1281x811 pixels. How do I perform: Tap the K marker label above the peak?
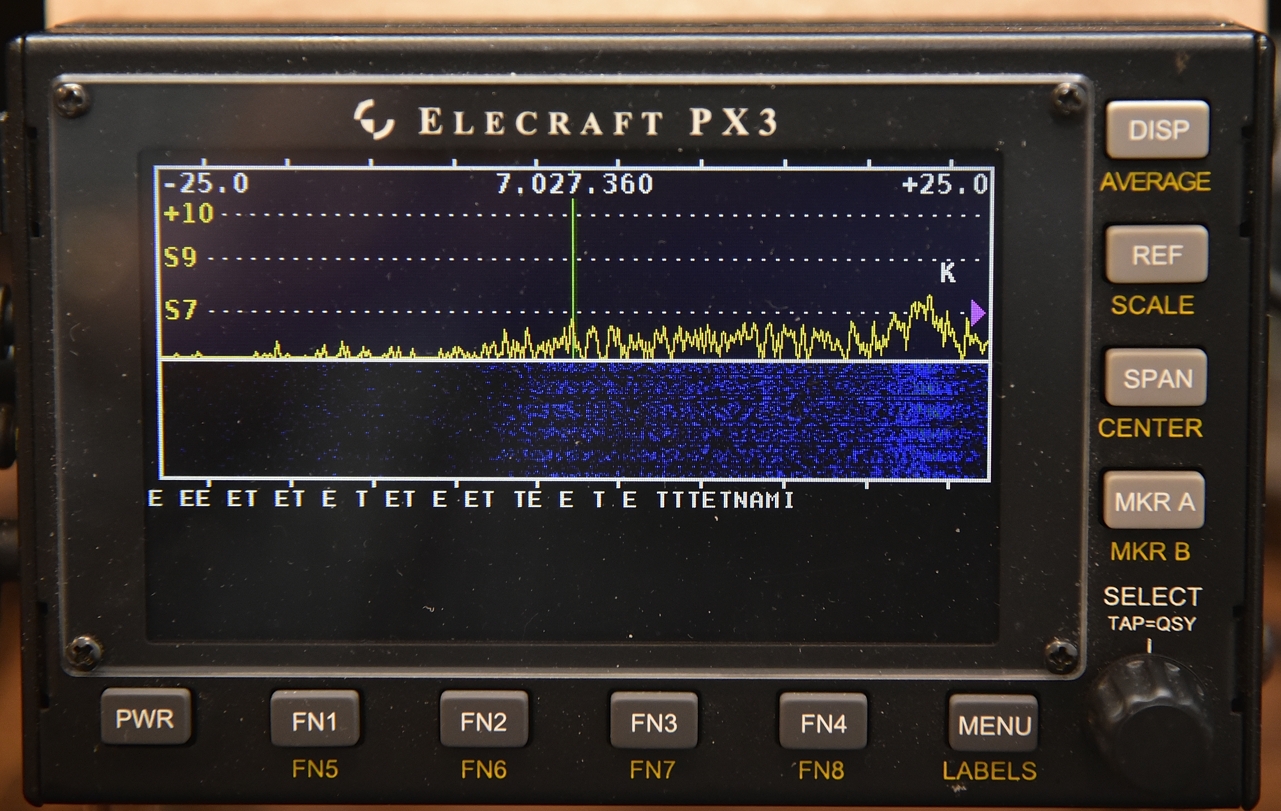pyautogui.click(x=948, y=272)
